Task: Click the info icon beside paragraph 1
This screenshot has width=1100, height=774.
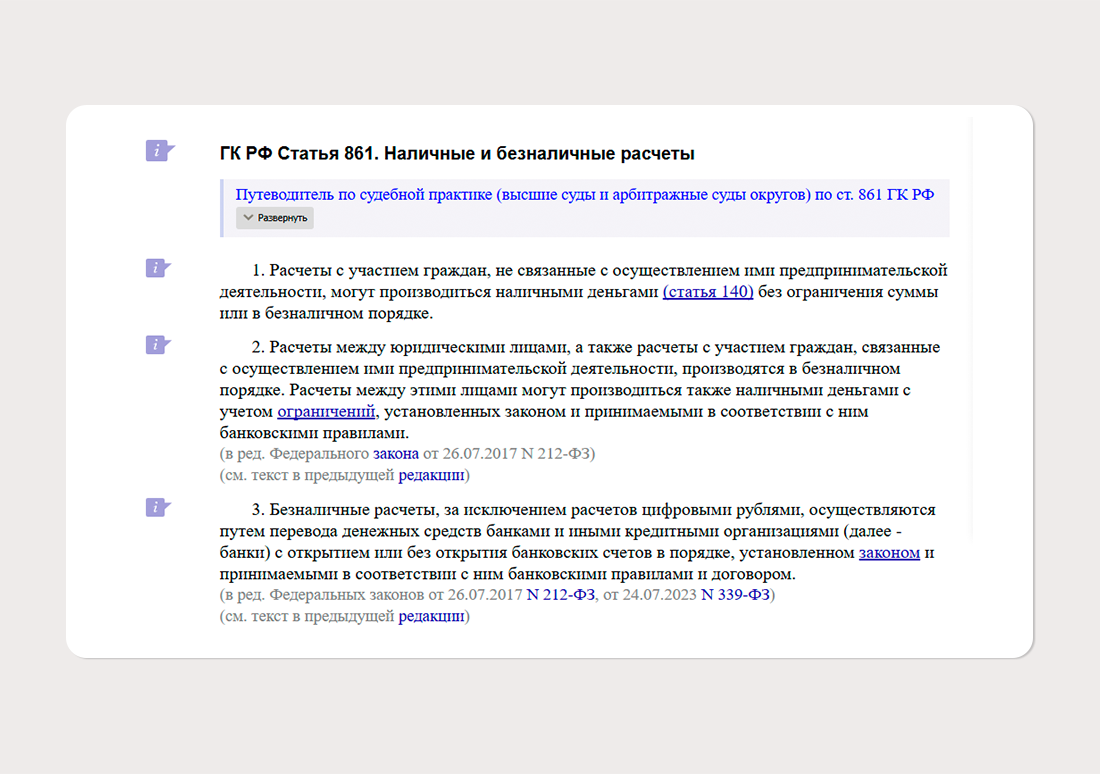Action: pos(158,268)
